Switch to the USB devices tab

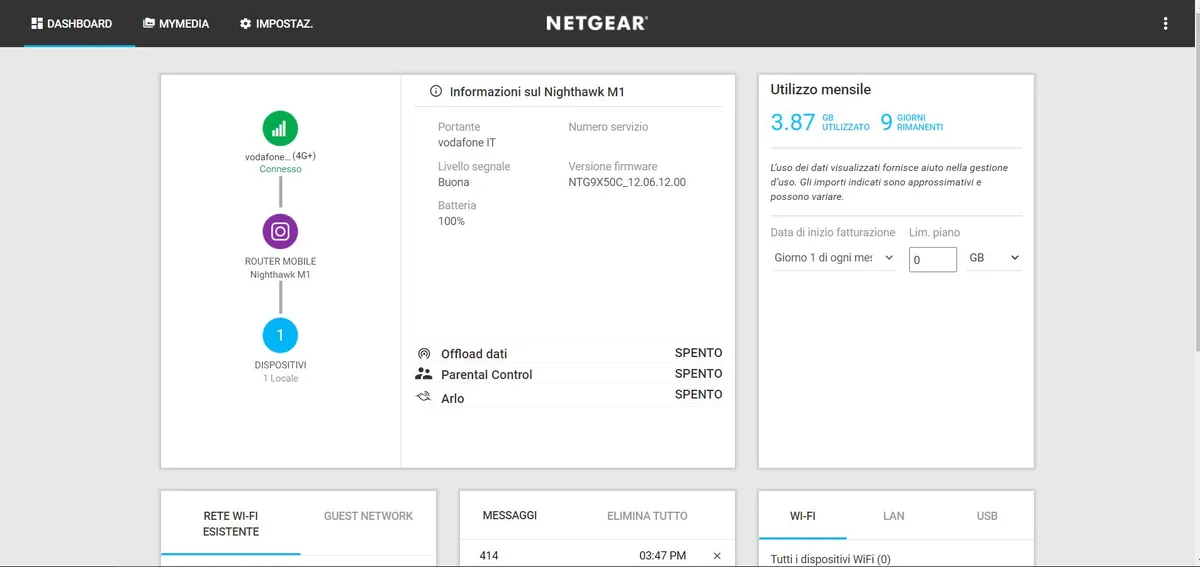(987, 516)
